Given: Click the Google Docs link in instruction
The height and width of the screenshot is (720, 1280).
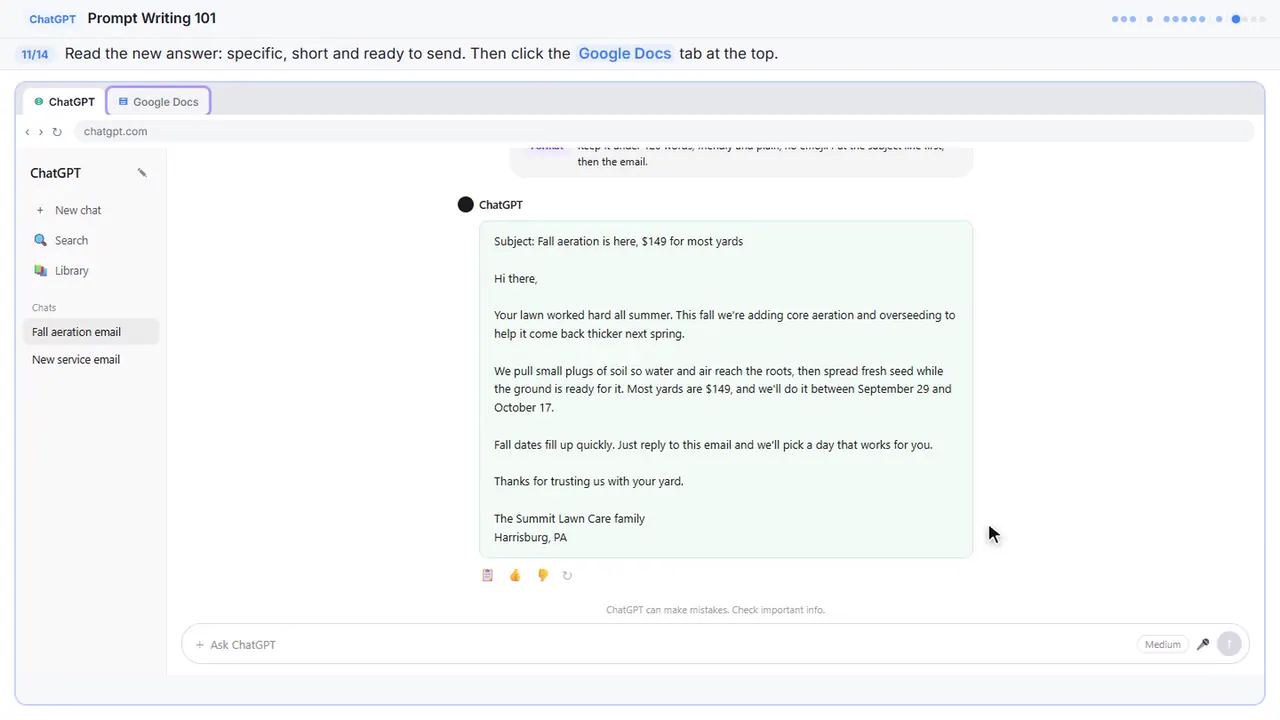Looking at the screenshot, I should (x=625, y=54).
